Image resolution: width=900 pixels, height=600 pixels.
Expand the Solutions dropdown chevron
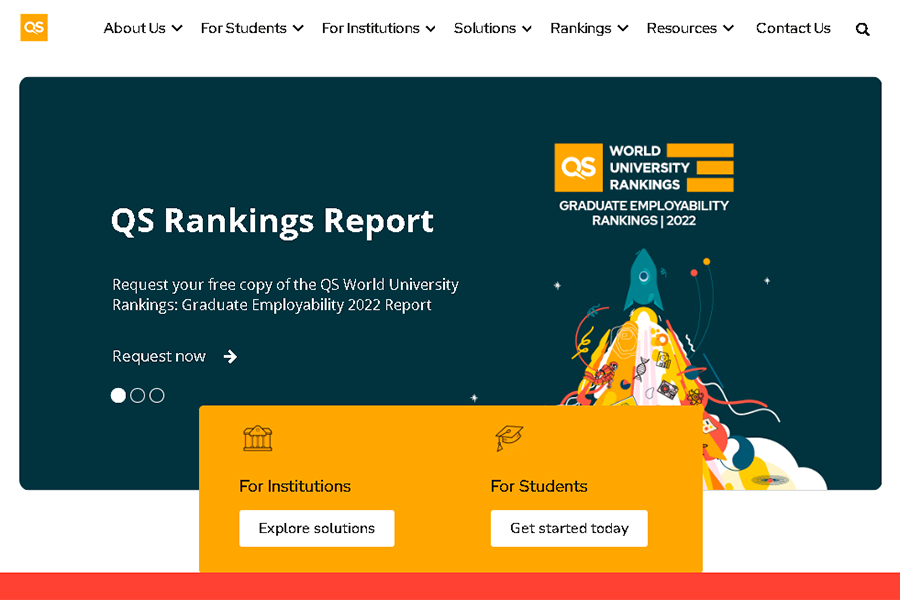(527, 28)
